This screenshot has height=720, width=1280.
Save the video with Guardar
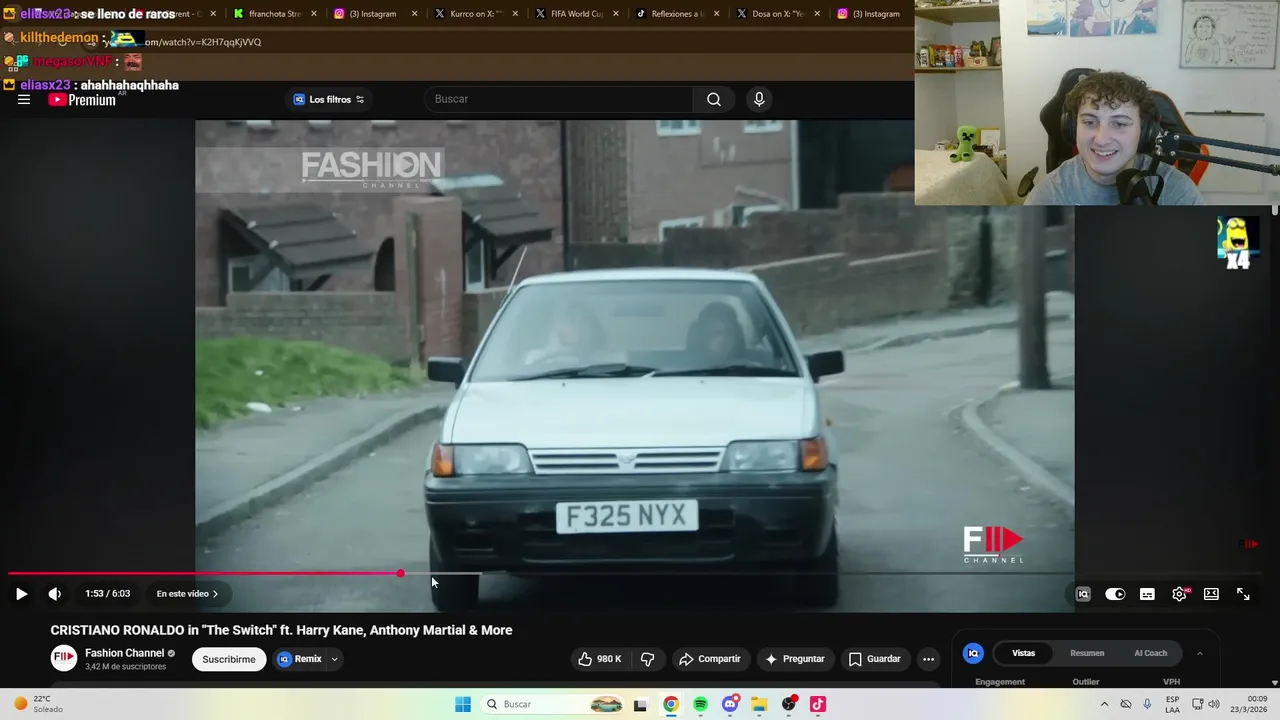[875, 659]
